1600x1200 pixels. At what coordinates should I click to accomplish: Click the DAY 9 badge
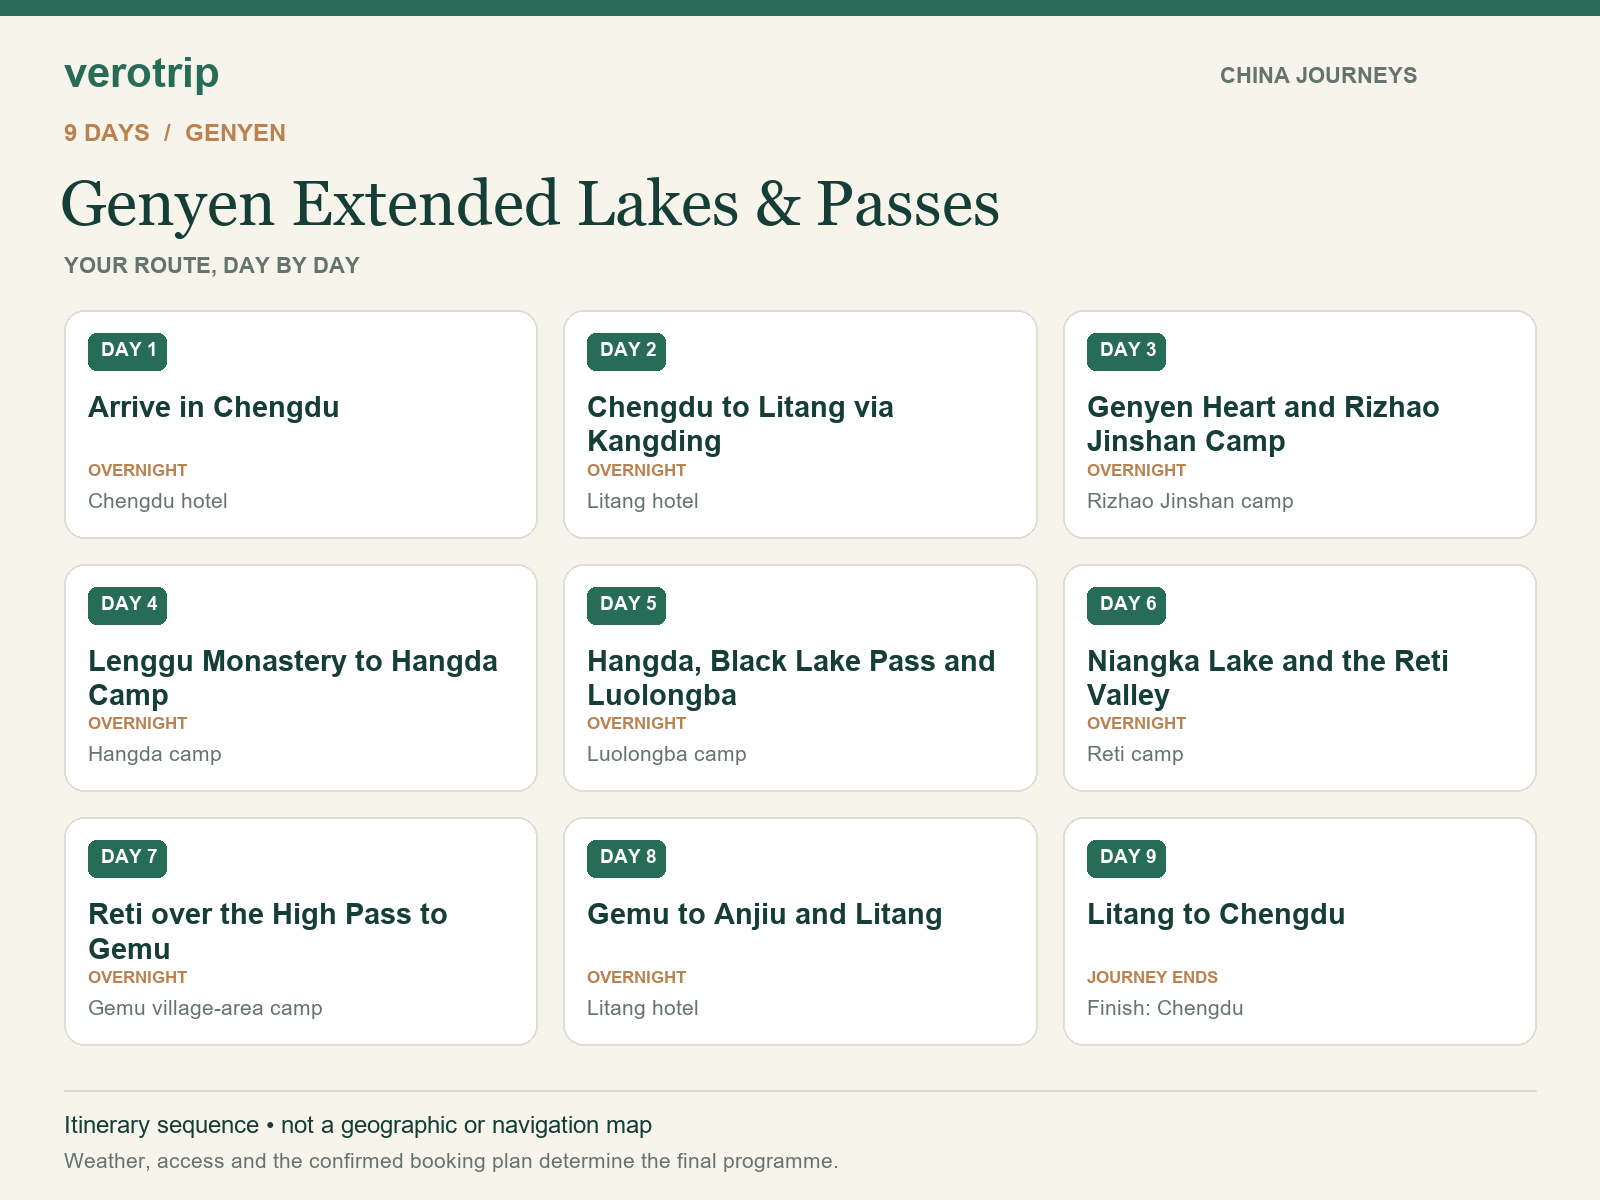pyautogui.click(x=1127, y=858)
